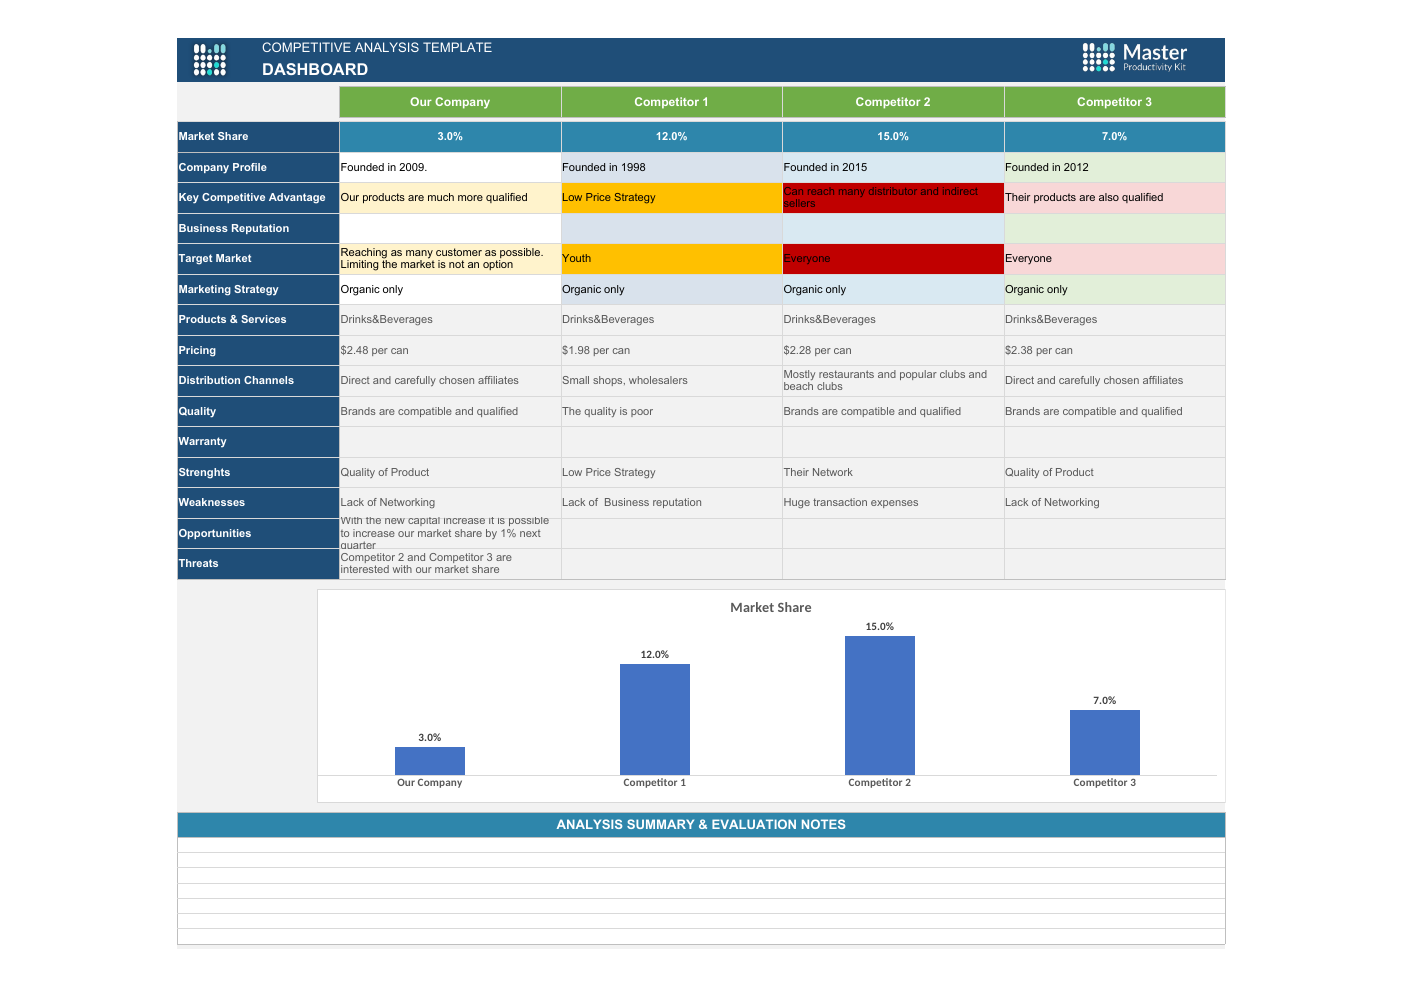Click the 'Their Network' strengths cell
The width and height of the screenshot is (1404, 993).
click(893, 473)
